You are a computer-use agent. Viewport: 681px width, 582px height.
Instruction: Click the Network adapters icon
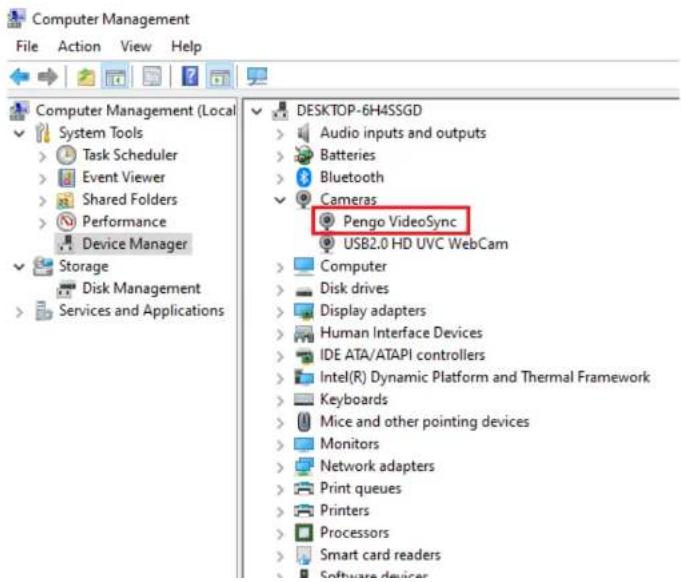point(304,466)
